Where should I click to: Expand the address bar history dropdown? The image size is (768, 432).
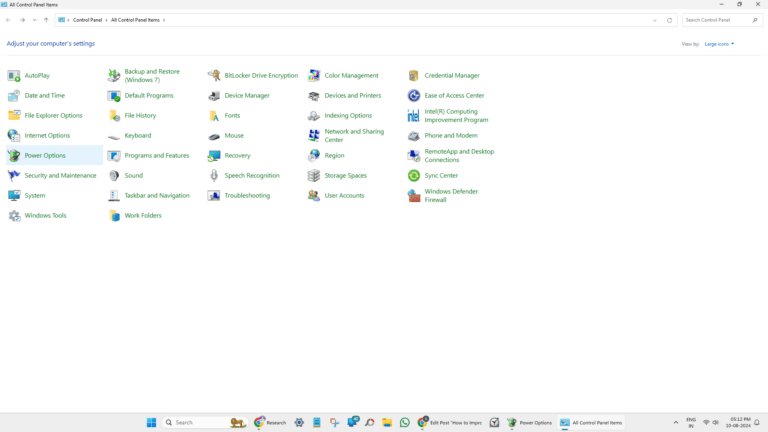click(x=655, y=20)
